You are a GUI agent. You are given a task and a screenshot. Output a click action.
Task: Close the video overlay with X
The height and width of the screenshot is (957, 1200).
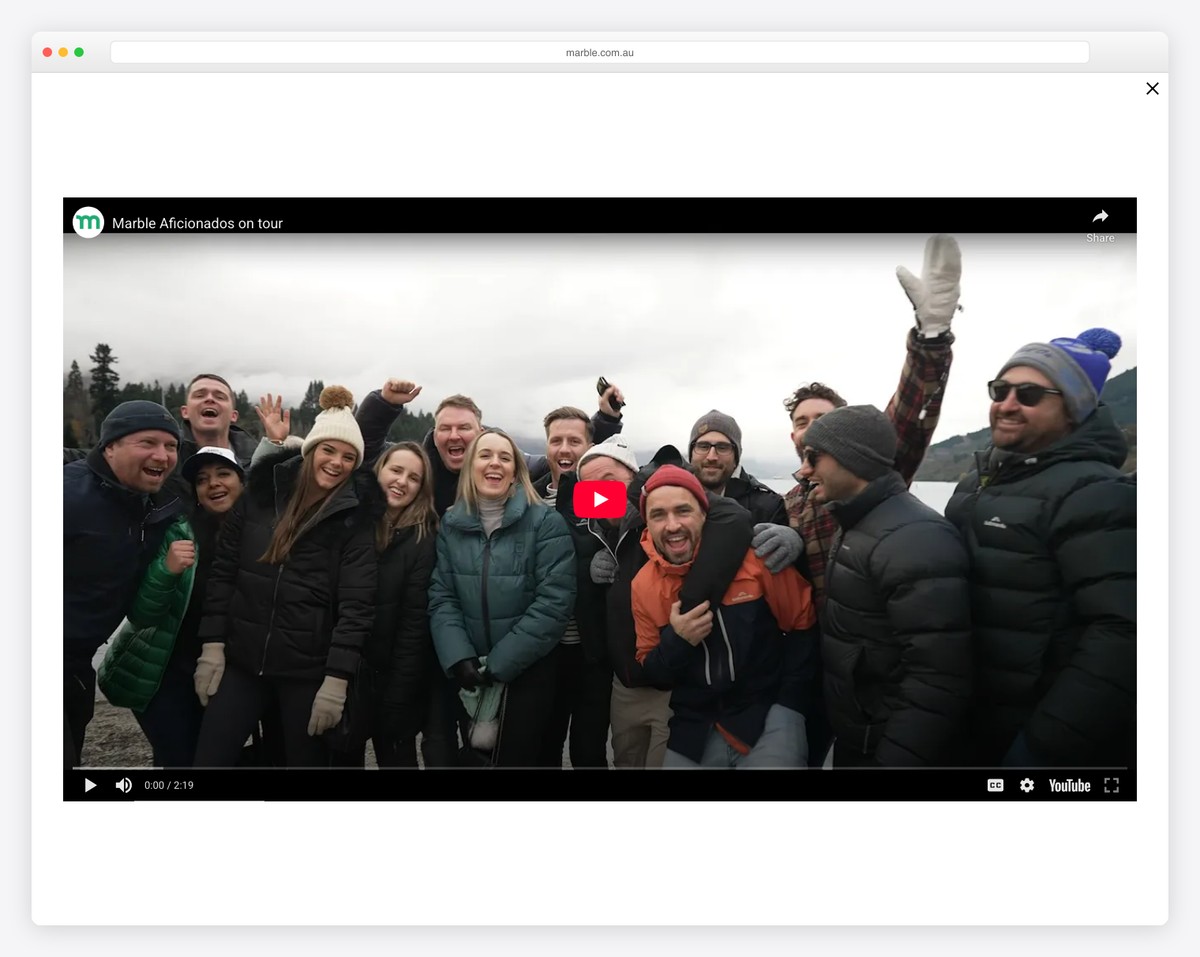1152,89
